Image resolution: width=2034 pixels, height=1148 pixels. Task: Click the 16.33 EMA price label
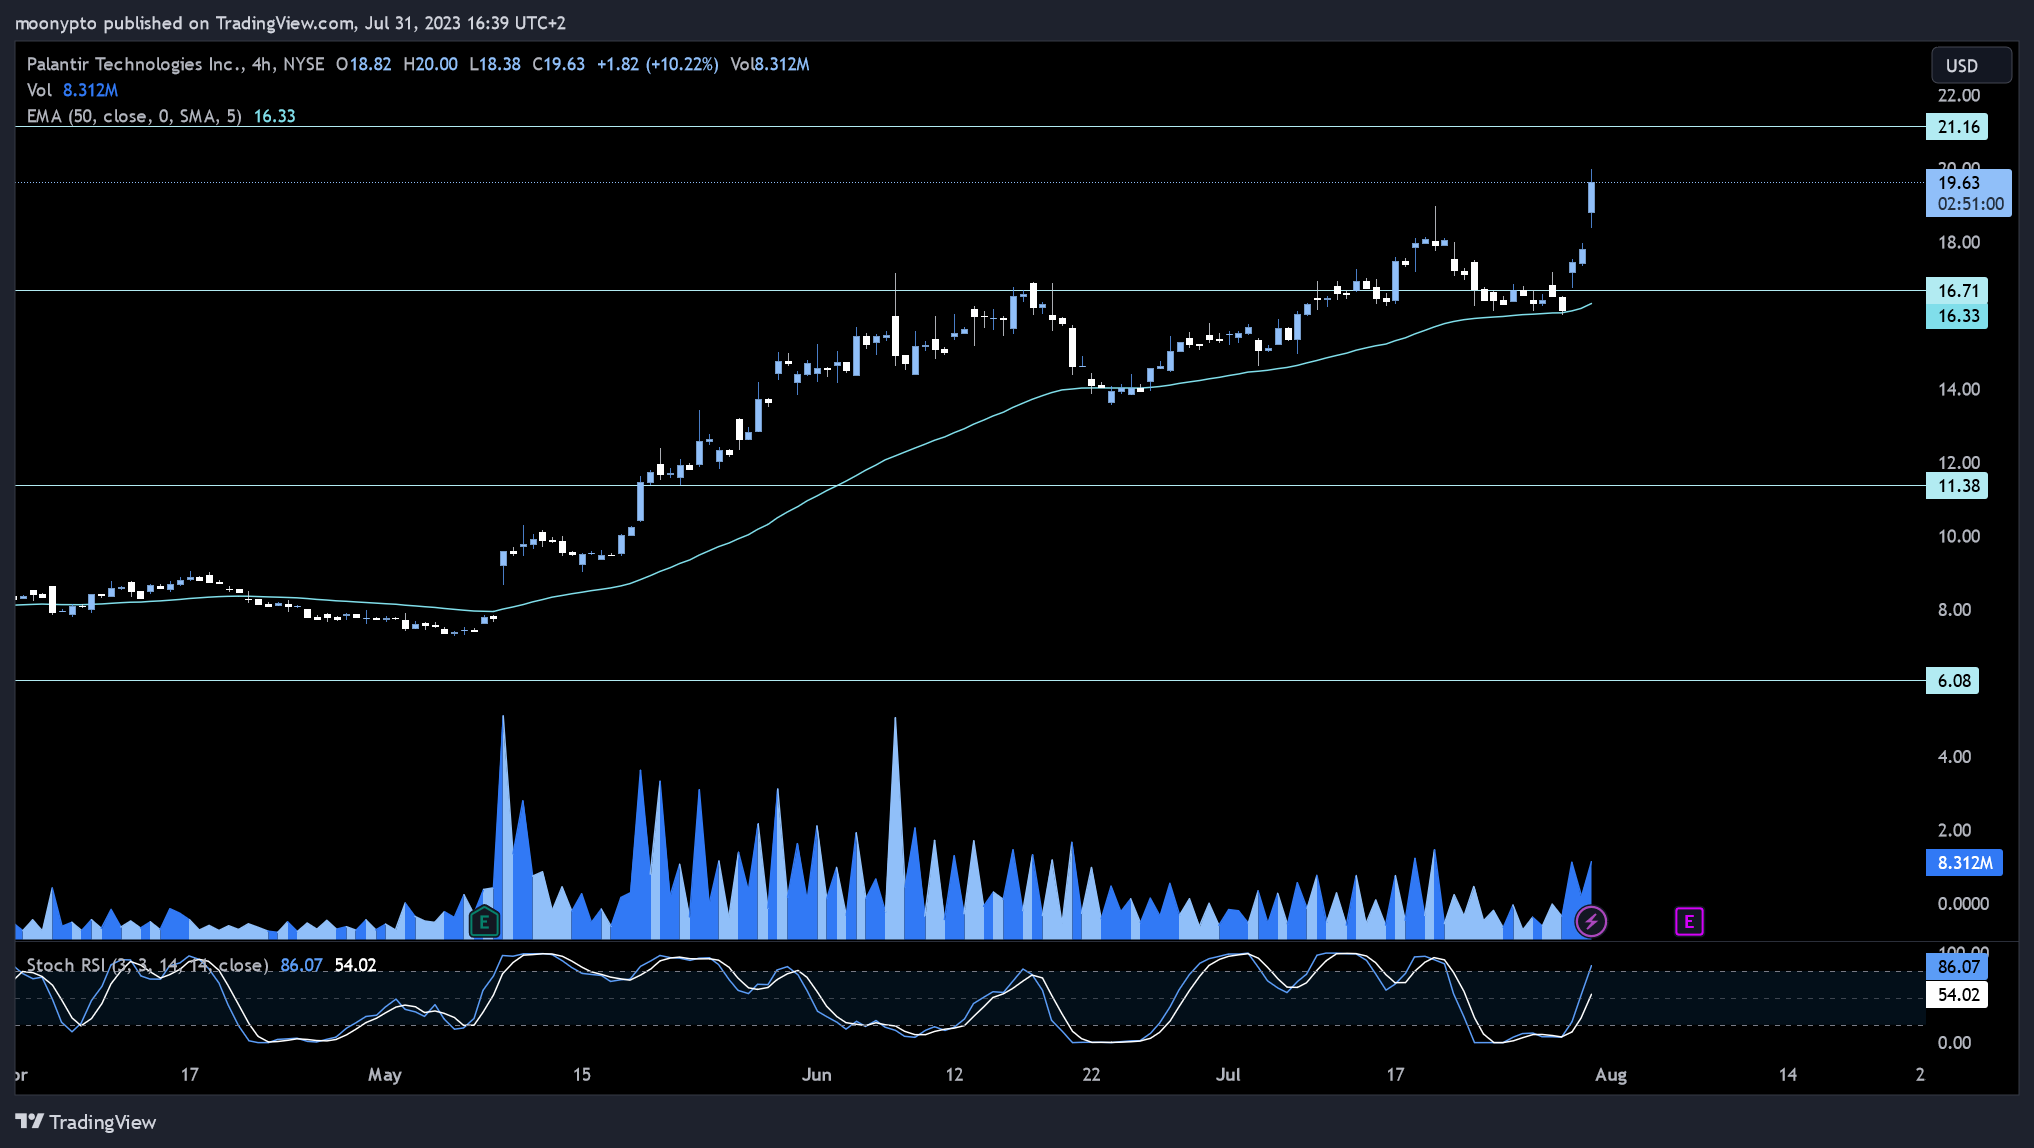pyautogui.click(x=1957, y=316)
